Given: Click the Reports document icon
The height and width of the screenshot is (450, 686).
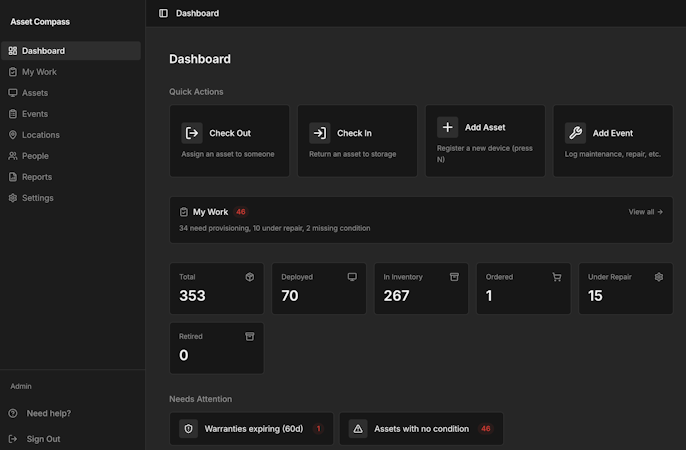Looking at the screenshot, I should (x=13, y=177).
